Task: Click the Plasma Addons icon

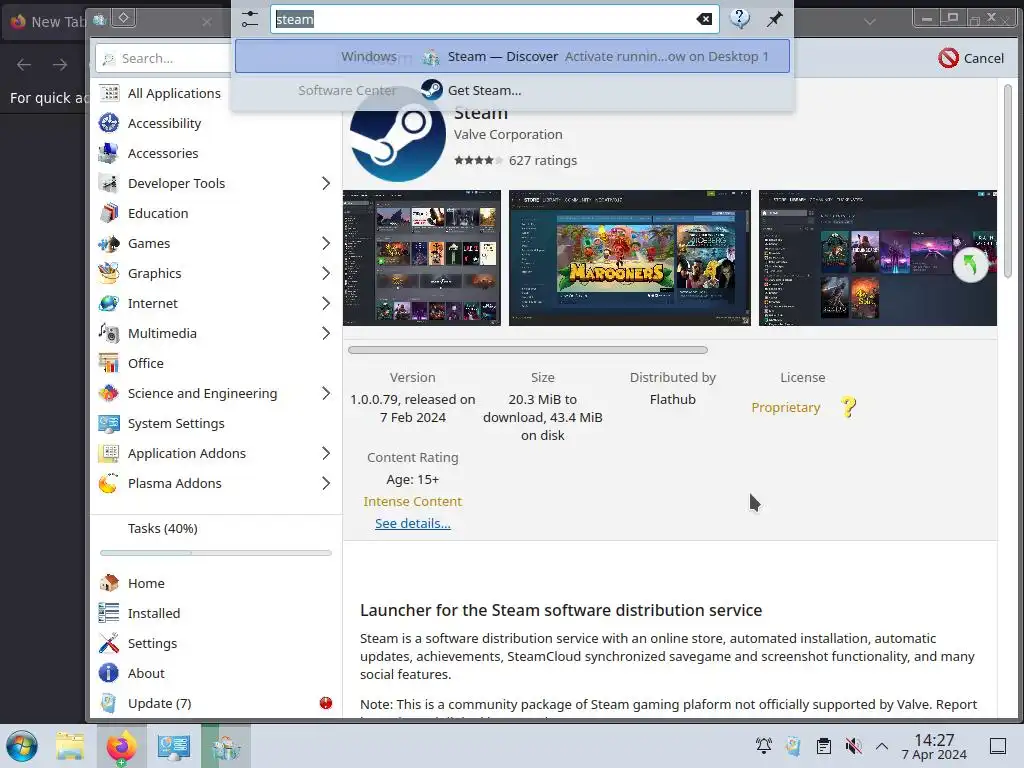Action: click(108, 483)
